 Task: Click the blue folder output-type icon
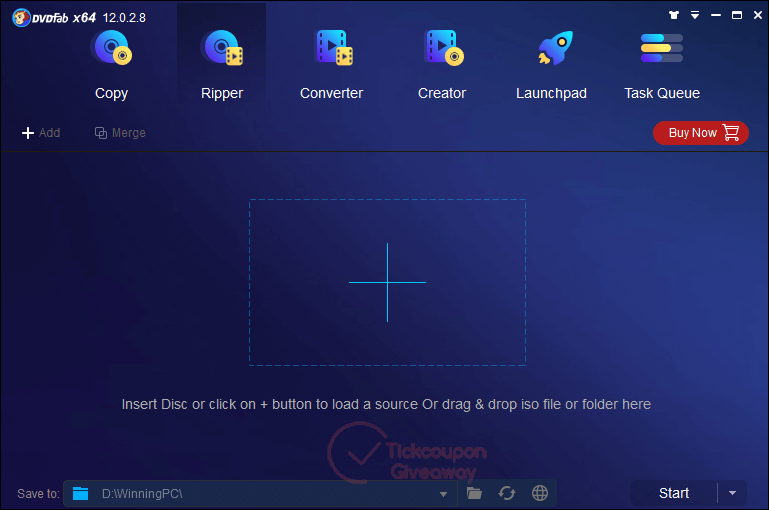(80, 493)
